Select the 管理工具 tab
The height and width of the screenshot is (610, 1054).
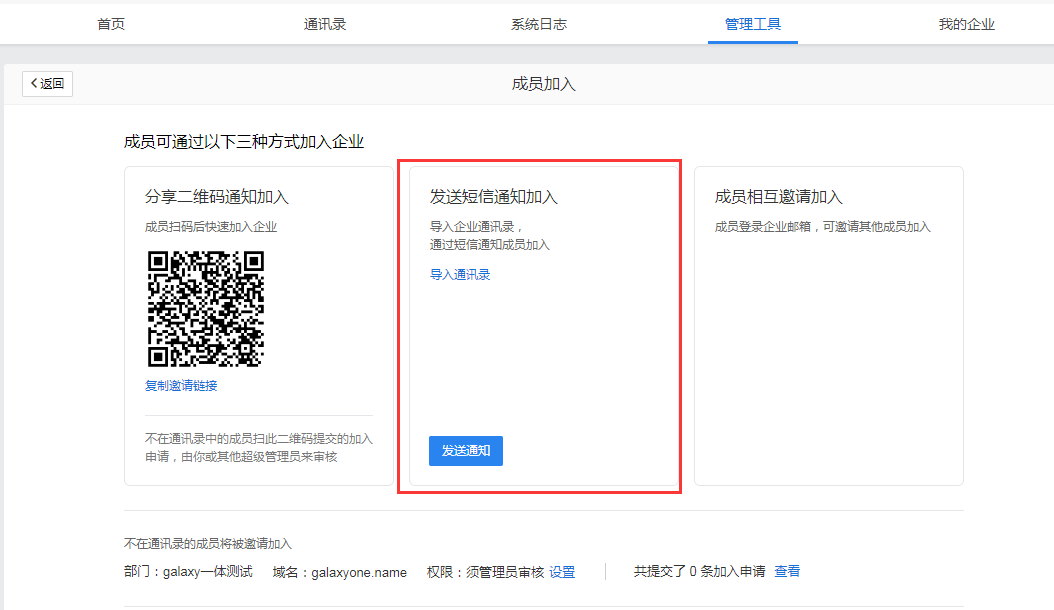[752, 23]
